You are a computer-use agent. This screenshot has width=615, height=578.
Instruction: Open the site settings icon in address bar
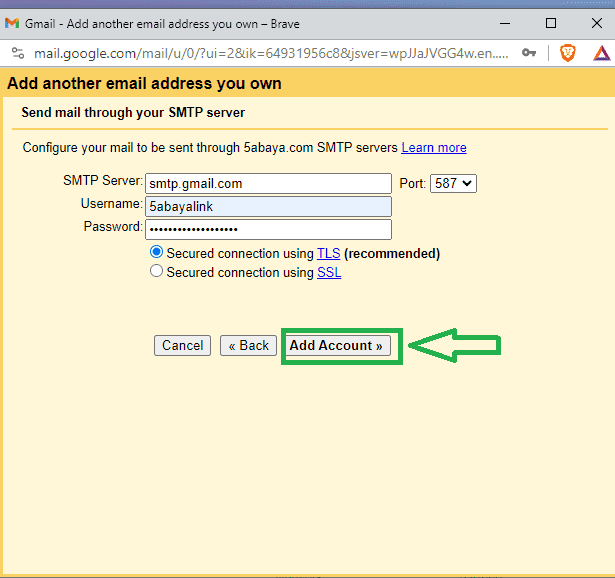(18, 53)
